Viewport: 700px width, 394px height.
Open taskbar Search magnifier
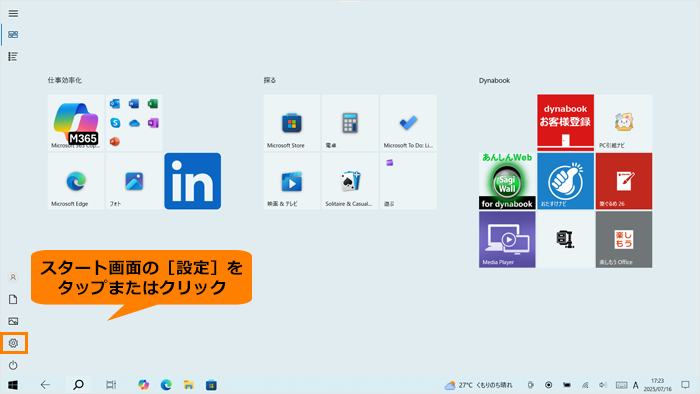[x=78, y=385]
